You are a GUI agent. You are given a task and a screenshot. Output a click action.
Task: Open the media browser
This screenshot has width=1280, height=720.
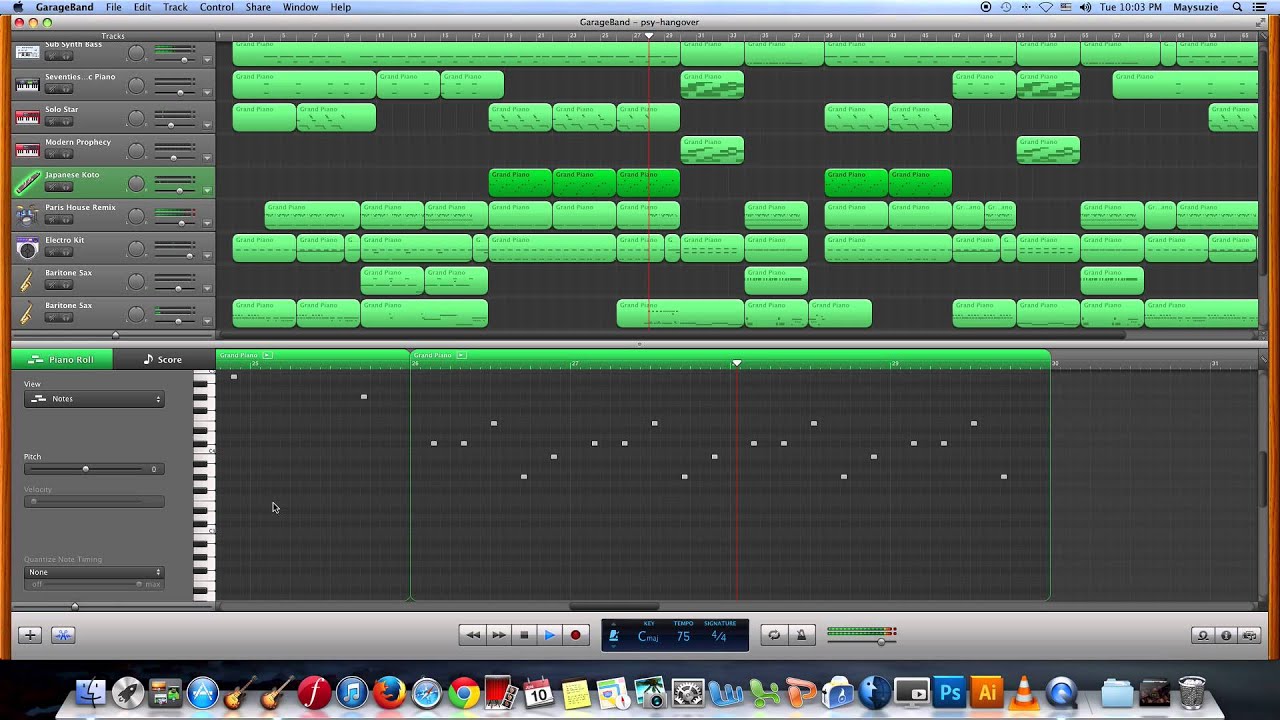tap(1249, 635)
